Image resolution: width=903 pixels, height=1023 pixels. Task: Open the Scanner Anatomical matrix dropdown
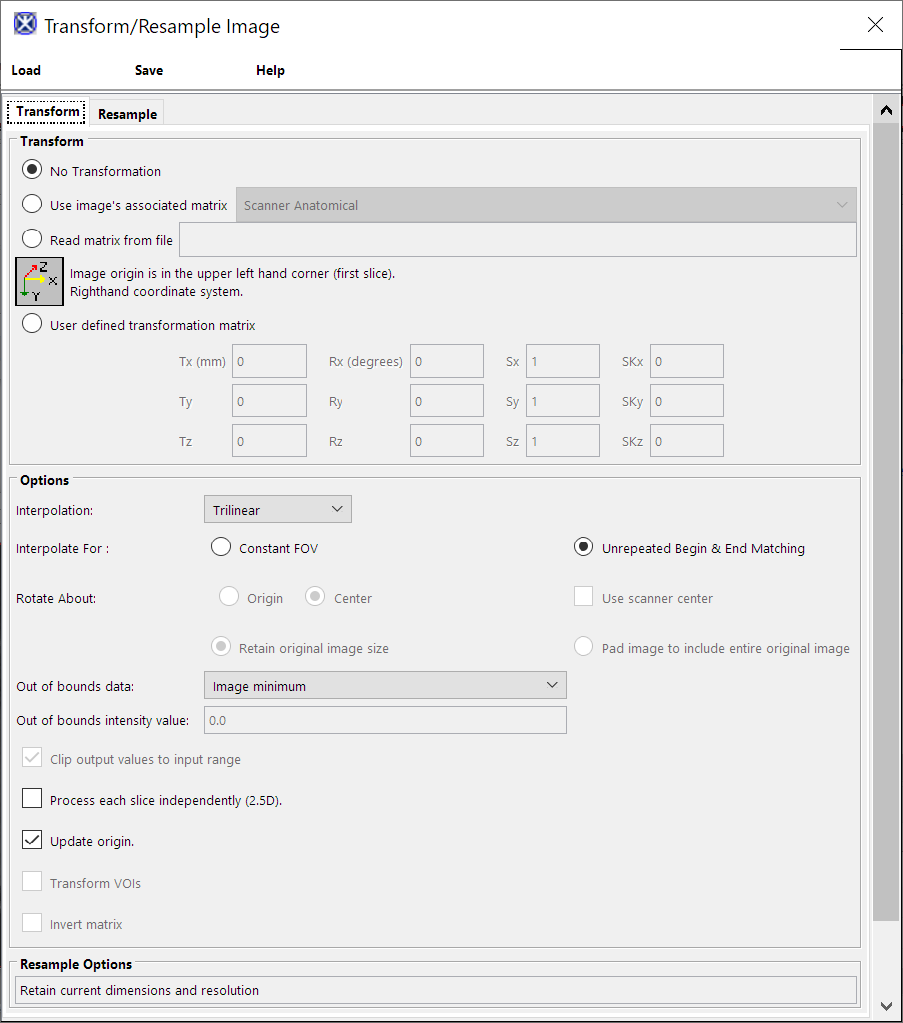(x=545, y=205)
